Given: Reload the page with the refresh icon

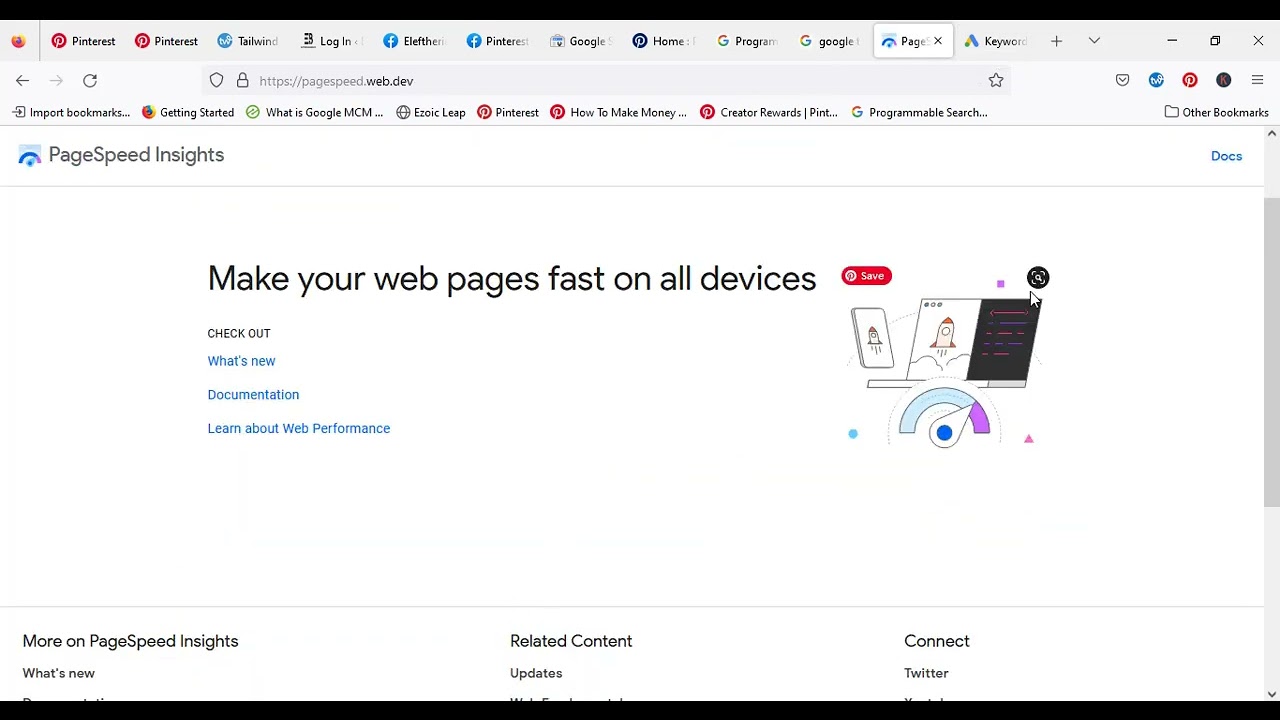Looking at the screenshot, I should click(90, 81).
